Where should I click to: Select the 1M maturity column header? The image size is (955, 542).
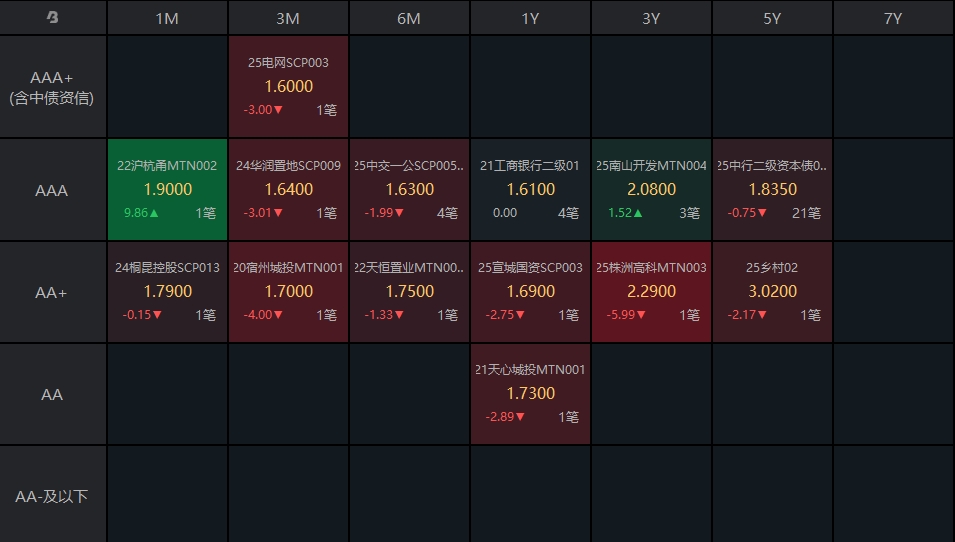(167, 18)
